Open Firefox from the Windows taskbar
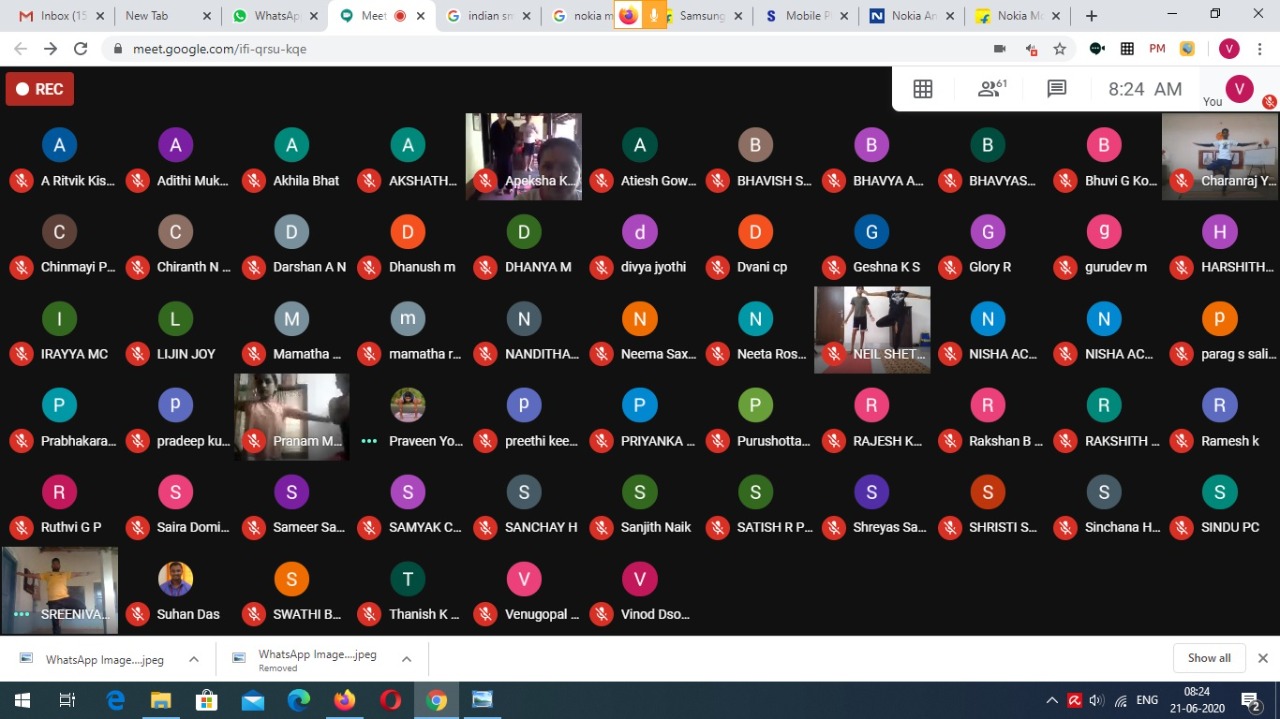 point(344,700)
